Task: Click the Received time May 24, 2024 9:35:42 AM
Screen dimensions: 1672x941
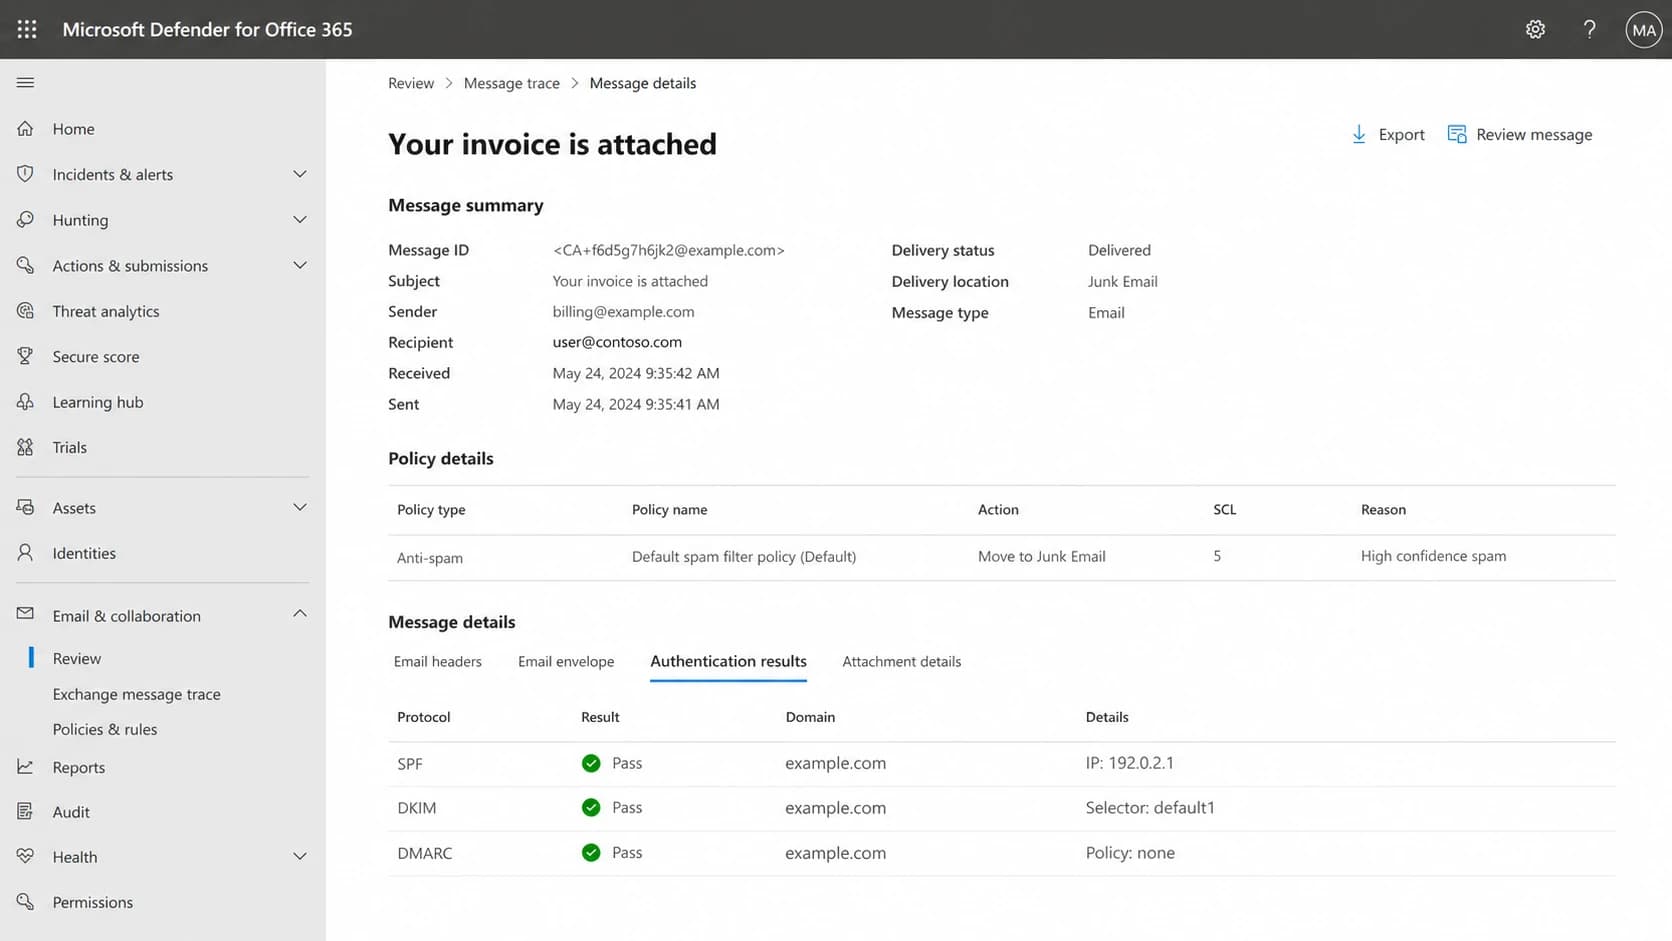Action: (635, 373)
